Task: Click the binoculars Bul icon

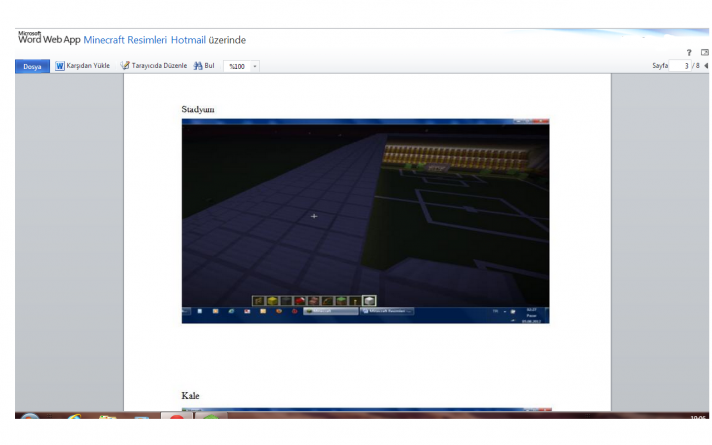Action: coord(198,66)
